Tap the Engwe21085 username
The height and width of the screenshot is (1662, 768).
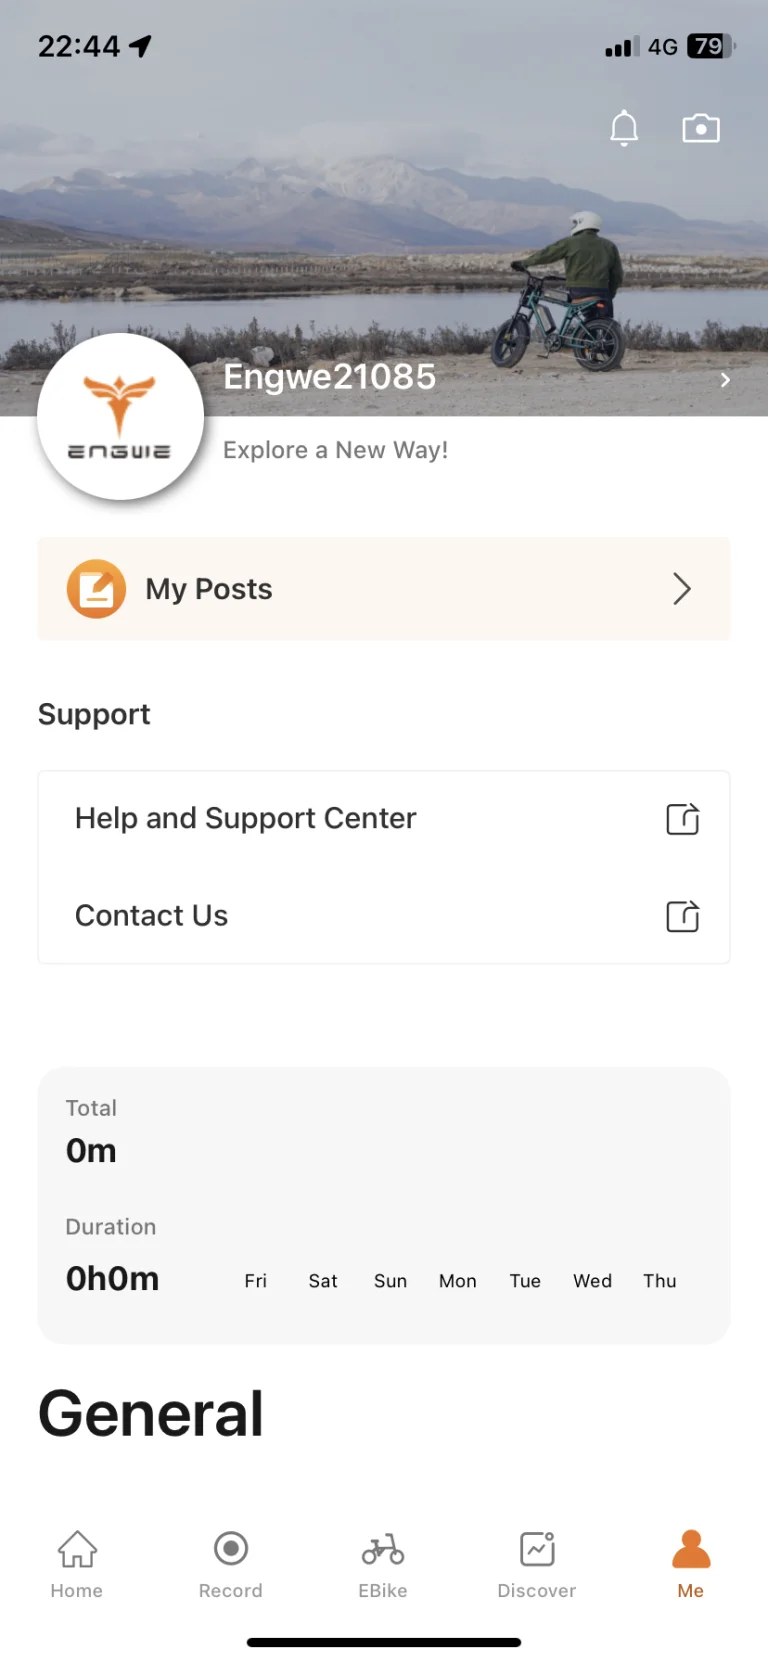[329, 377]
